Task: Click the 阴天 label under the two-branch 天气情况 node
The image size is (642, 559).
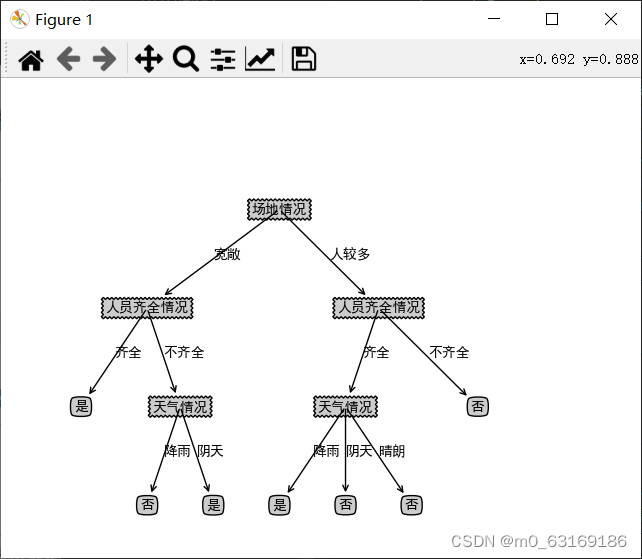Action: coord(210,451)
